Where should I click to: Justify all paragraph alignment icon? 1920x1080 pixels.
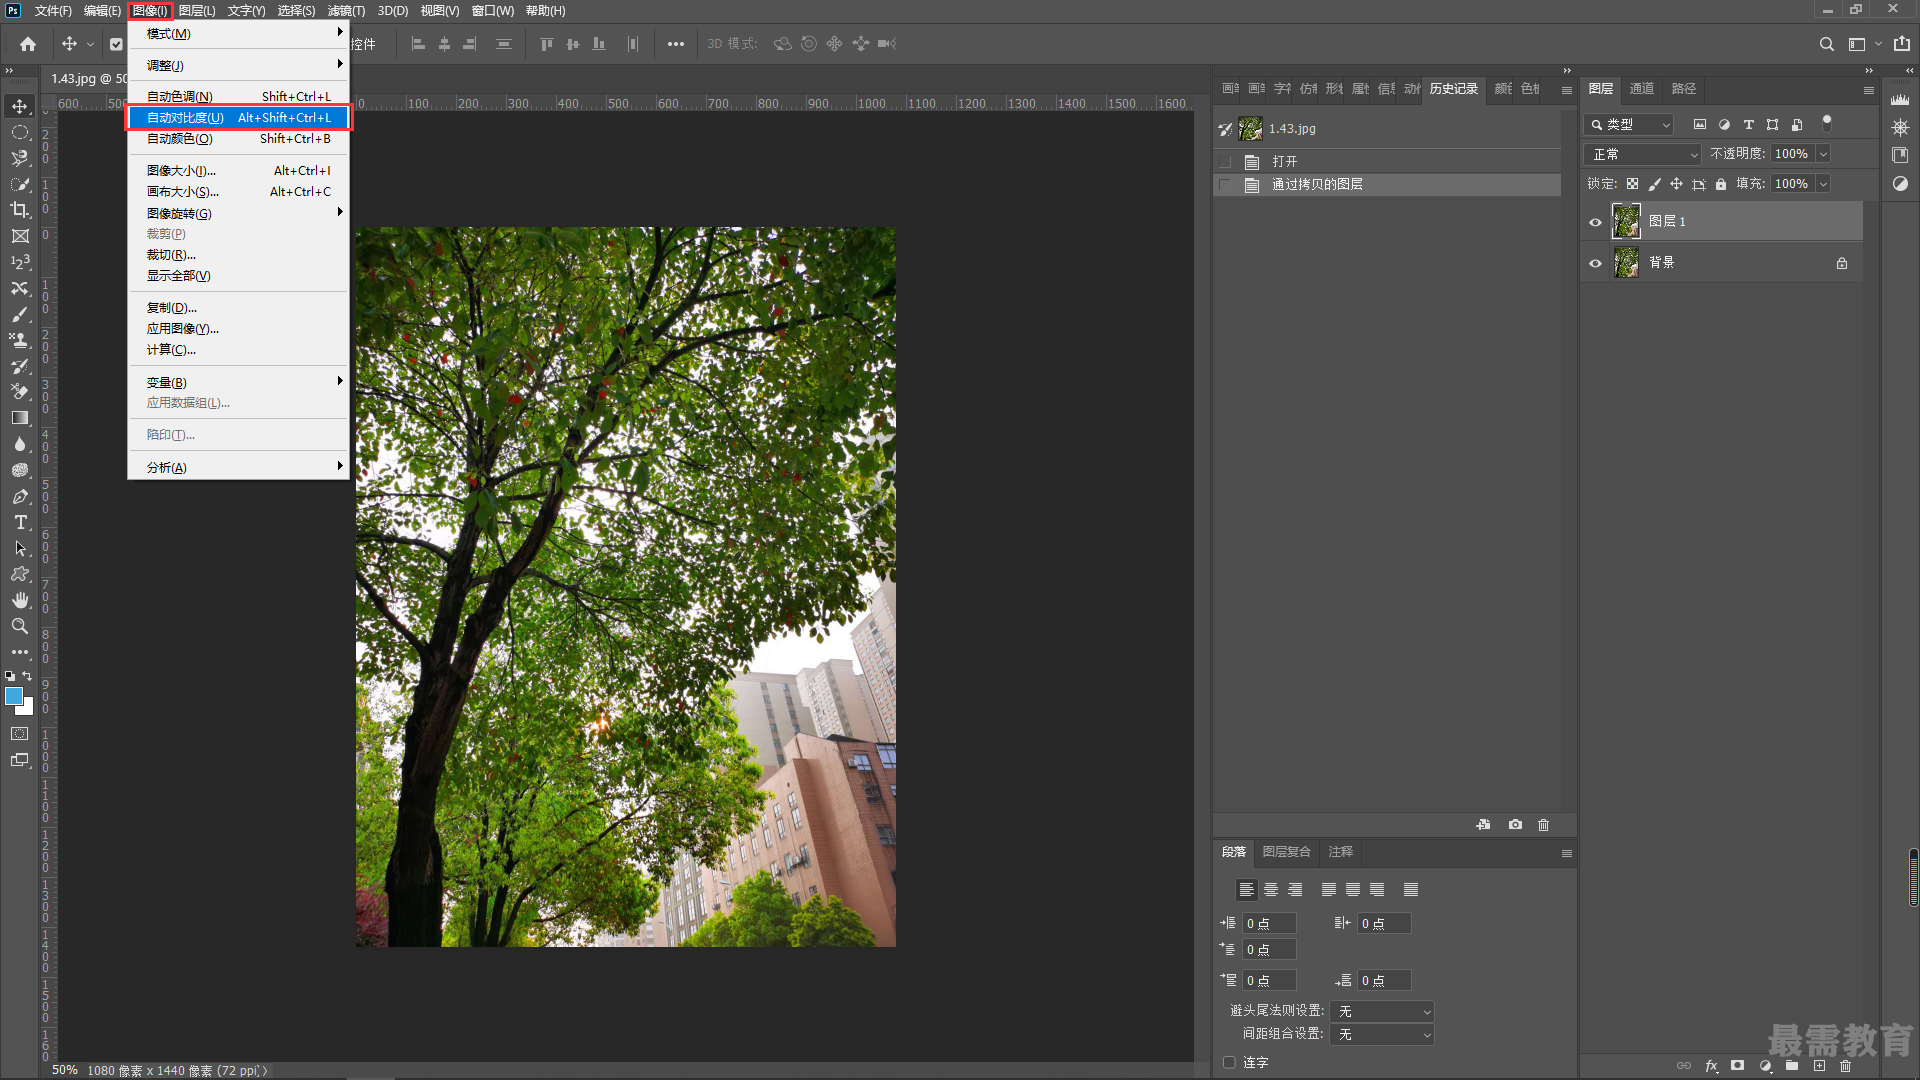pos(1411,890)
